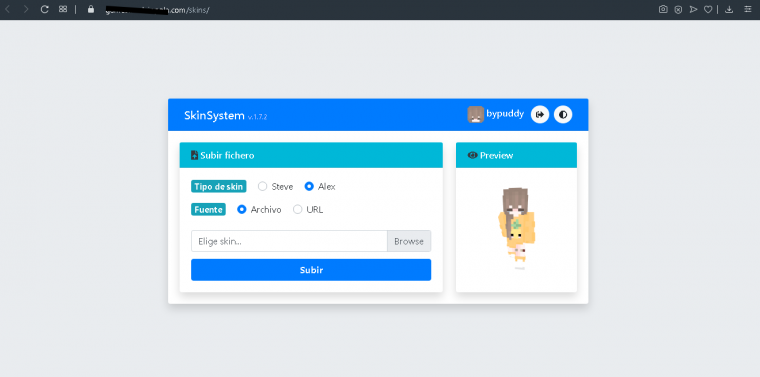
Task: Reload the page
Action: coord(45,9)
